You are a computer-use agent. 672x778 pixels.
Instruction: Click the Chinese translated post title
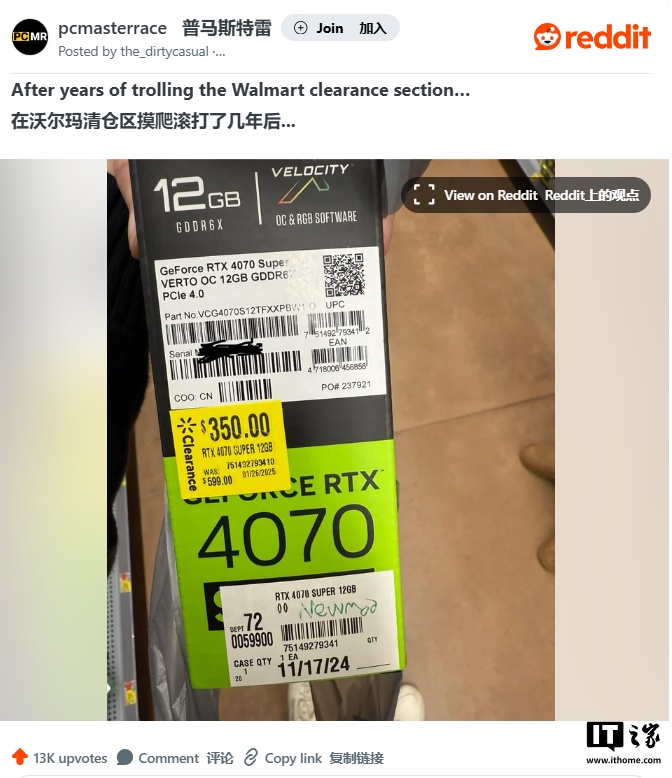[x=153, y=121]
